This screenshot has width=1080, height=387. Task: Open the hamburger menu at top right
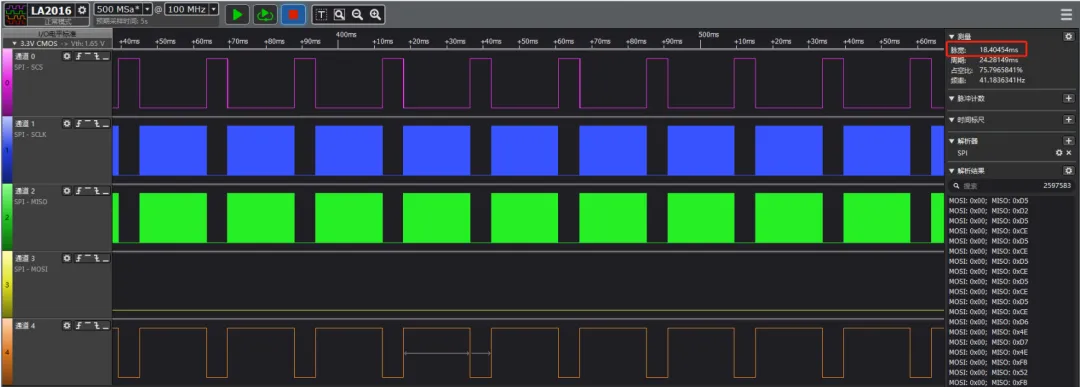(1066, 14)
